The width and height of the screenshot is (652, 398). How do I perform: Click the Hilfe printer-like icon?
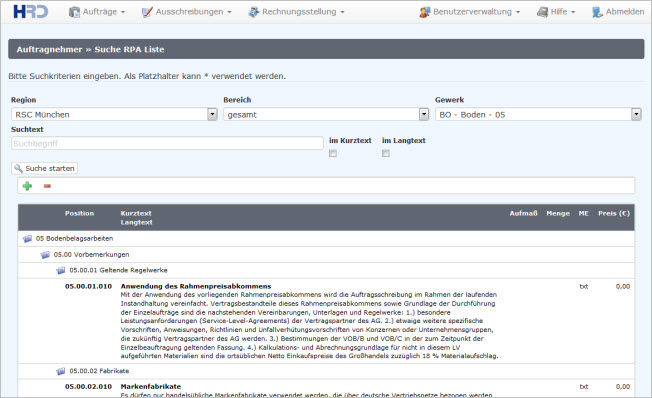tap(542, 12)
